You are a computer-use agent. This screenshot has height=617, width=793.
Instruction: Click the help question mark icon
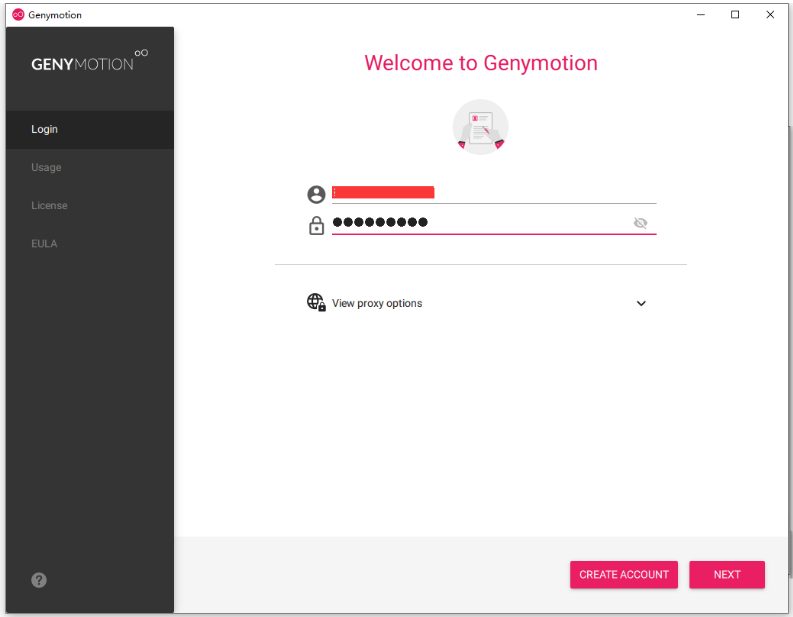pyautogui.click(x=39, y=580)
